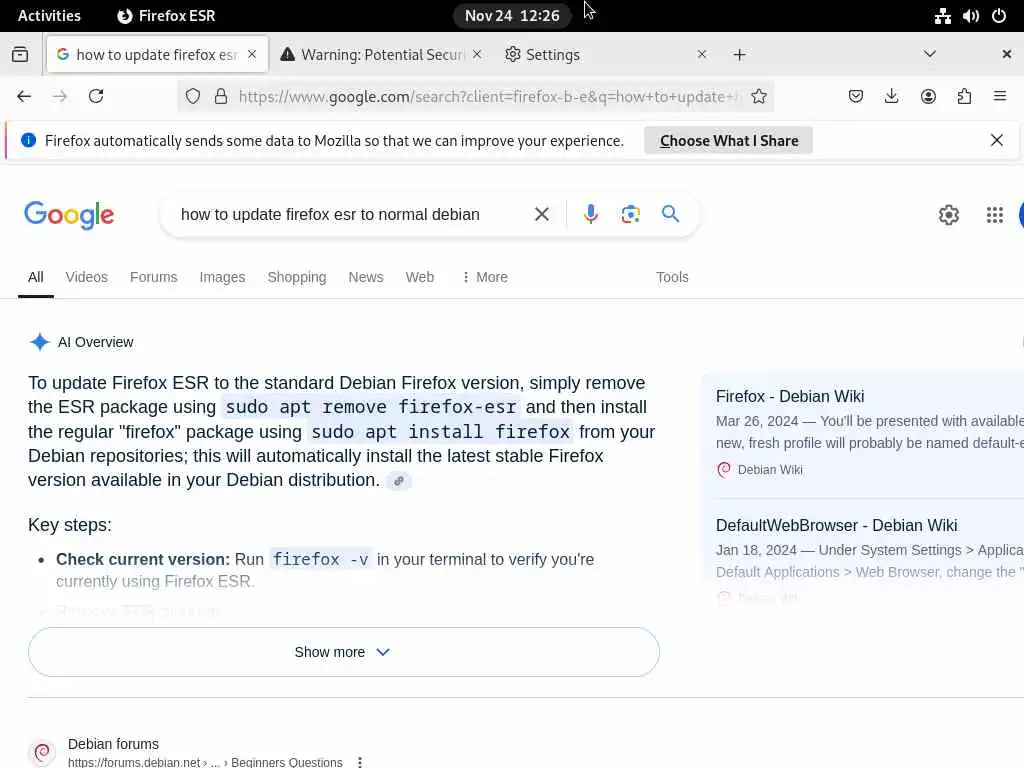Image resolution: width=1024 pixels, height=768 pixels.
Task: Submit search with magnifier icon
Action: point(670,214)
